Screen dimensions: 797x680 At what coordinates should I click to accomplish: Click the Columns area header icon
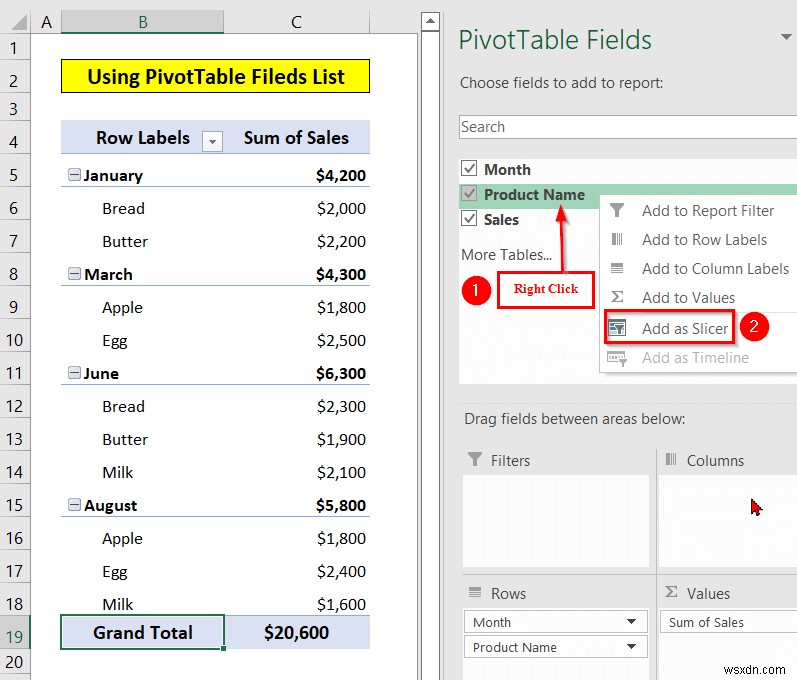point(671,459)
